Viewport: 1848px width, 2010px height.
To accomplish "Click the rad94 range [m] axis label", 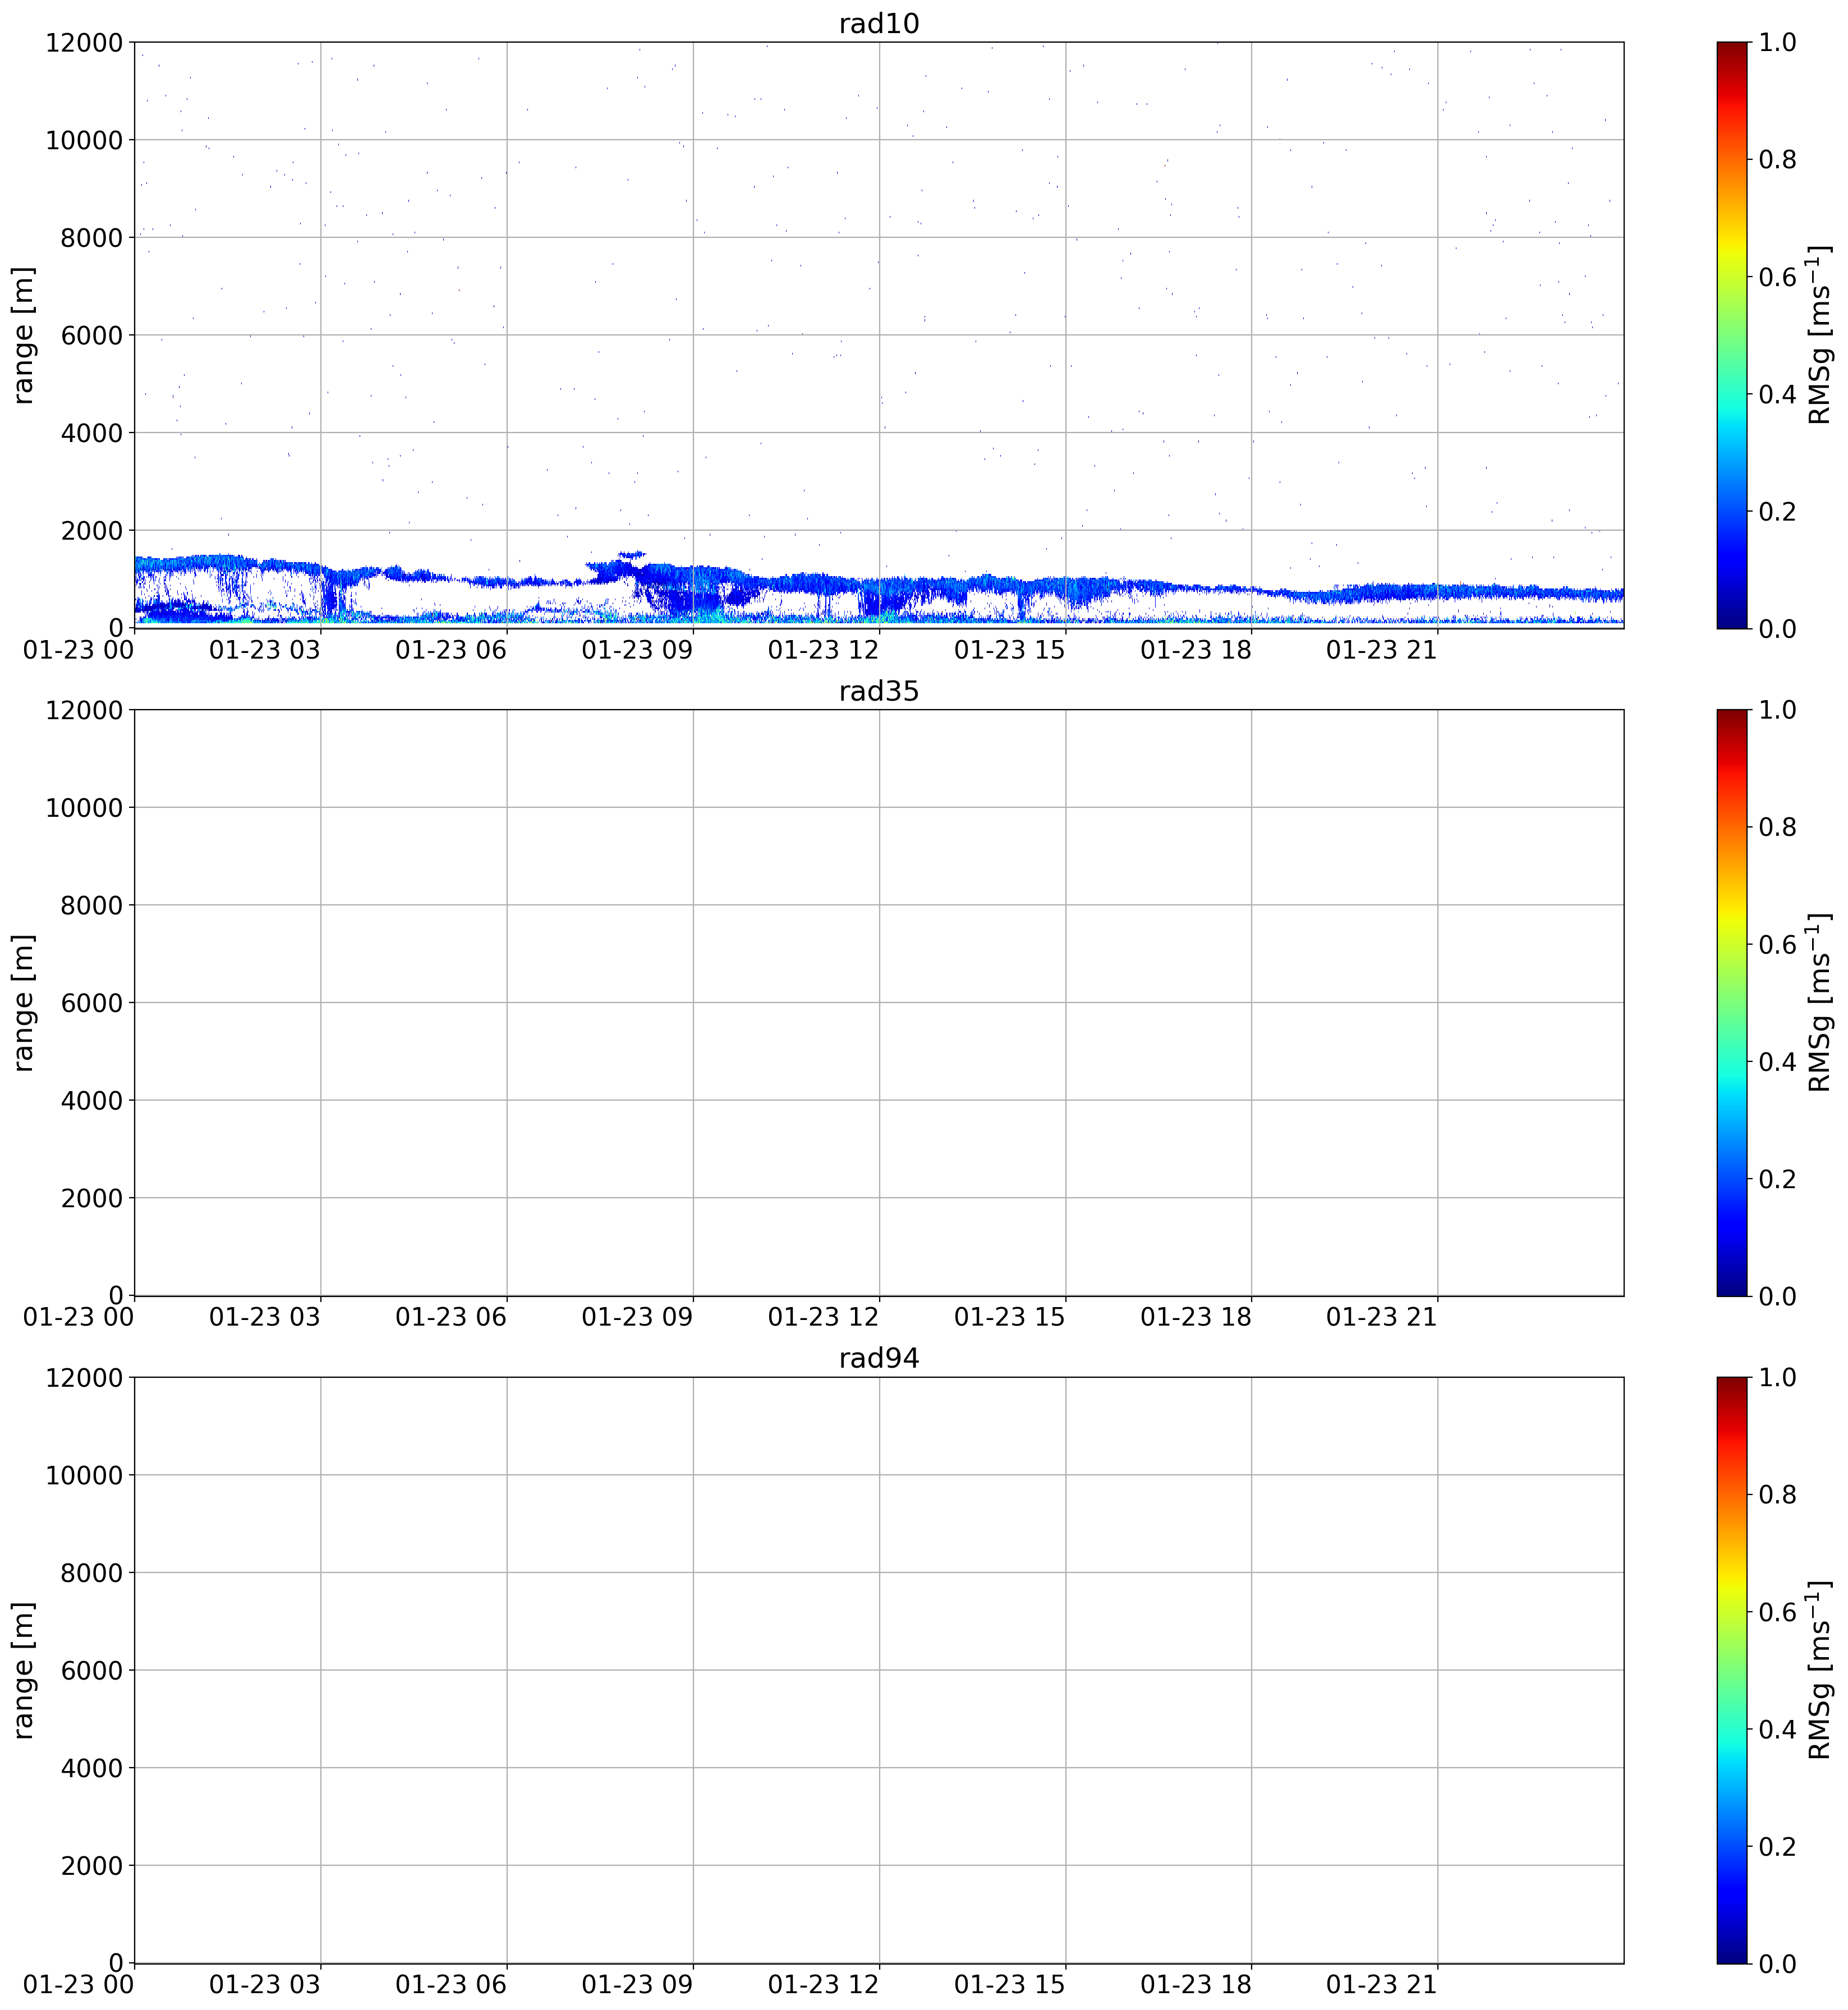I will [x=22, y=1670].
